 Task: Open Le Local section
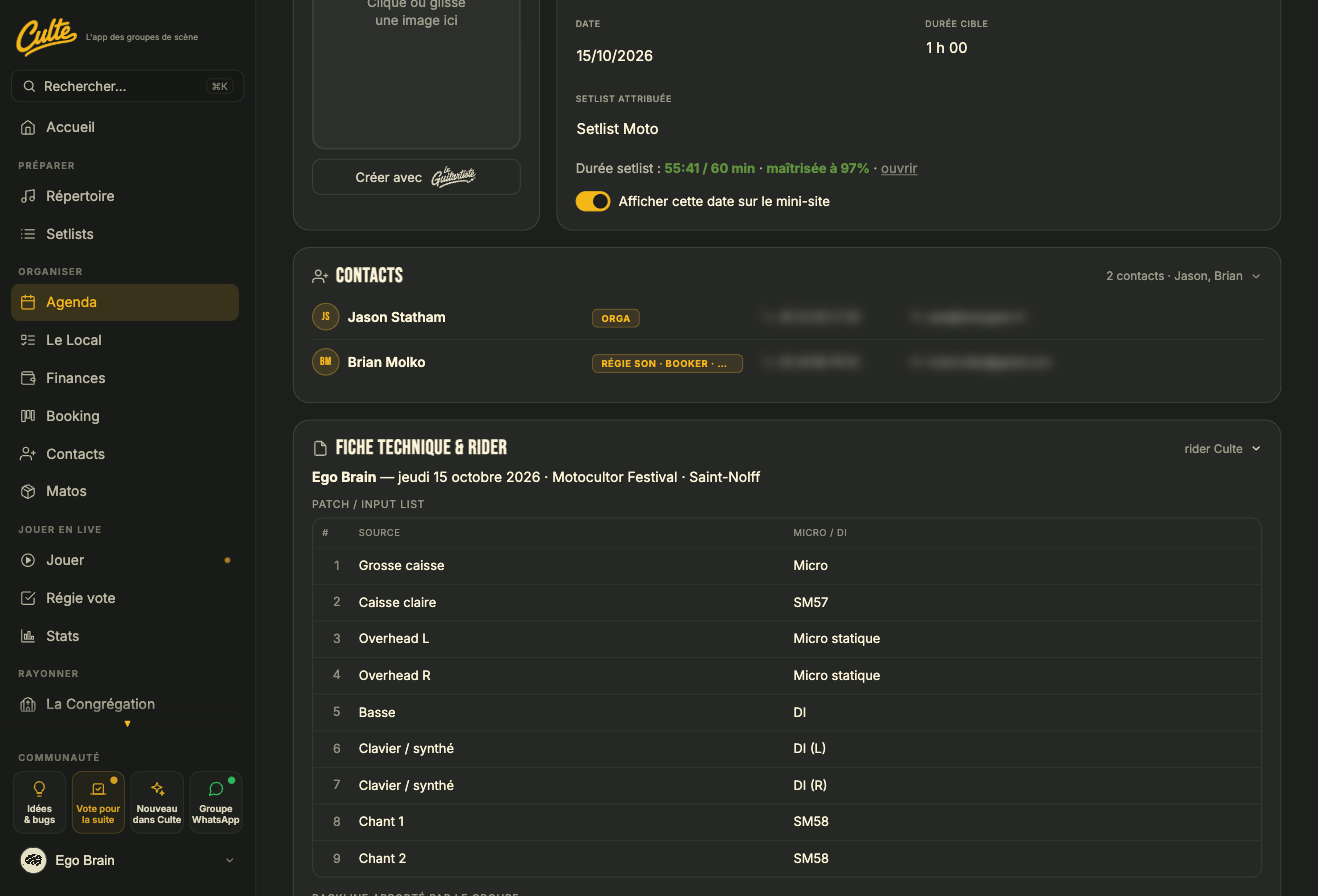[125, 340]
